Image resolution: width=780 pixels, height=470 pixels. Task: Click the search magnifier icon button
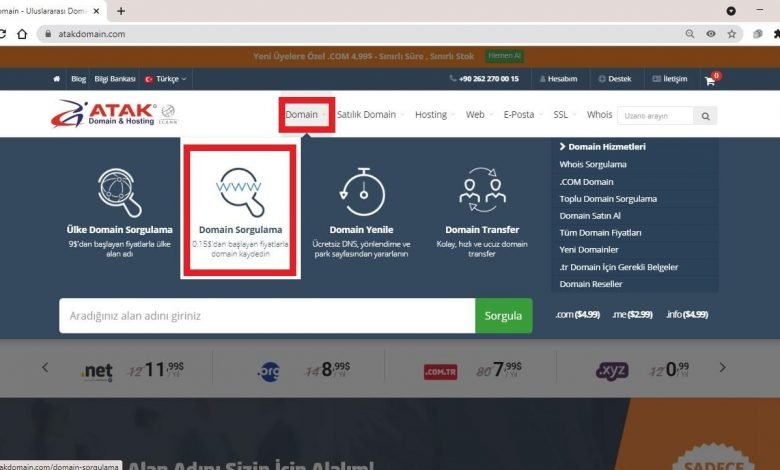(x=706, y=116)
